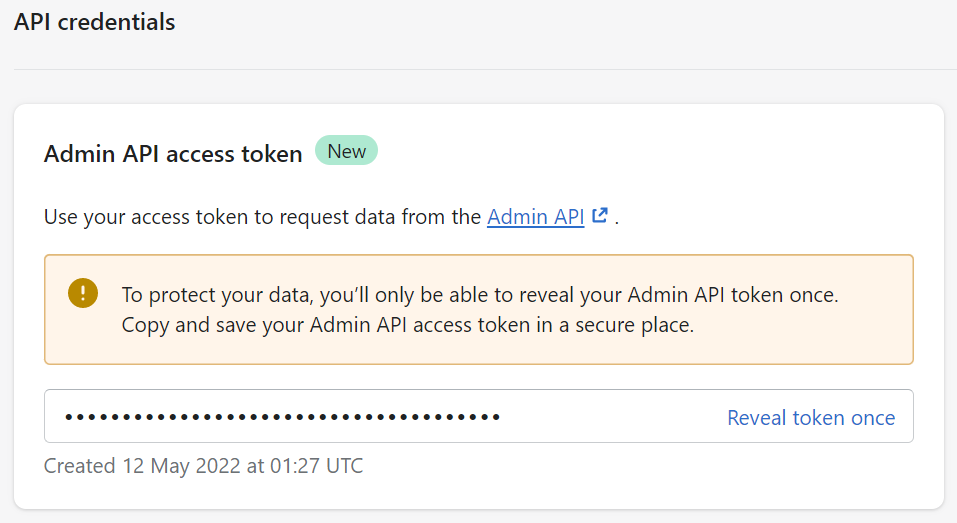
Task: Click the '01:27 UTC' time text
Action: point(316,466)
